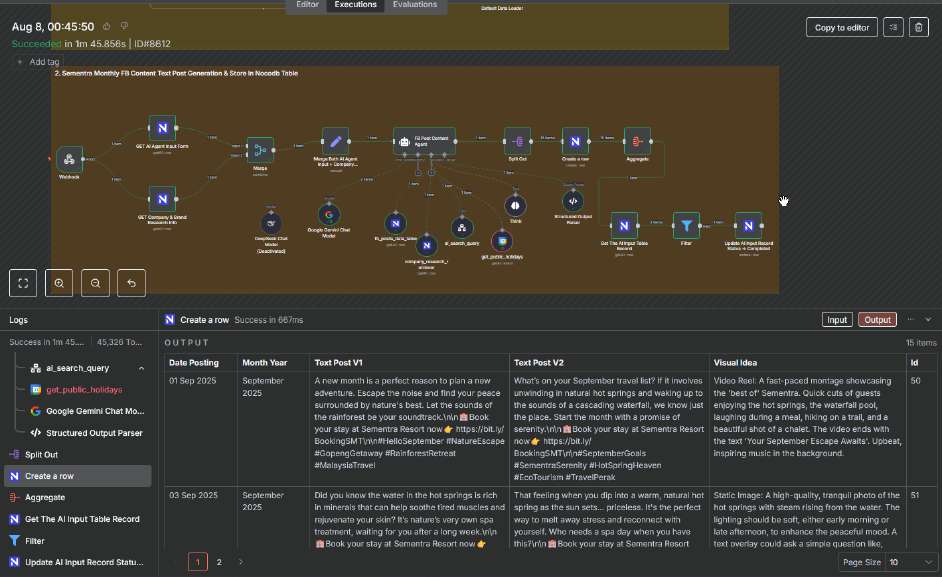The image size is (942, 577).
Task: Select the Create a row node on canvas
Action: tap(575, 141)
